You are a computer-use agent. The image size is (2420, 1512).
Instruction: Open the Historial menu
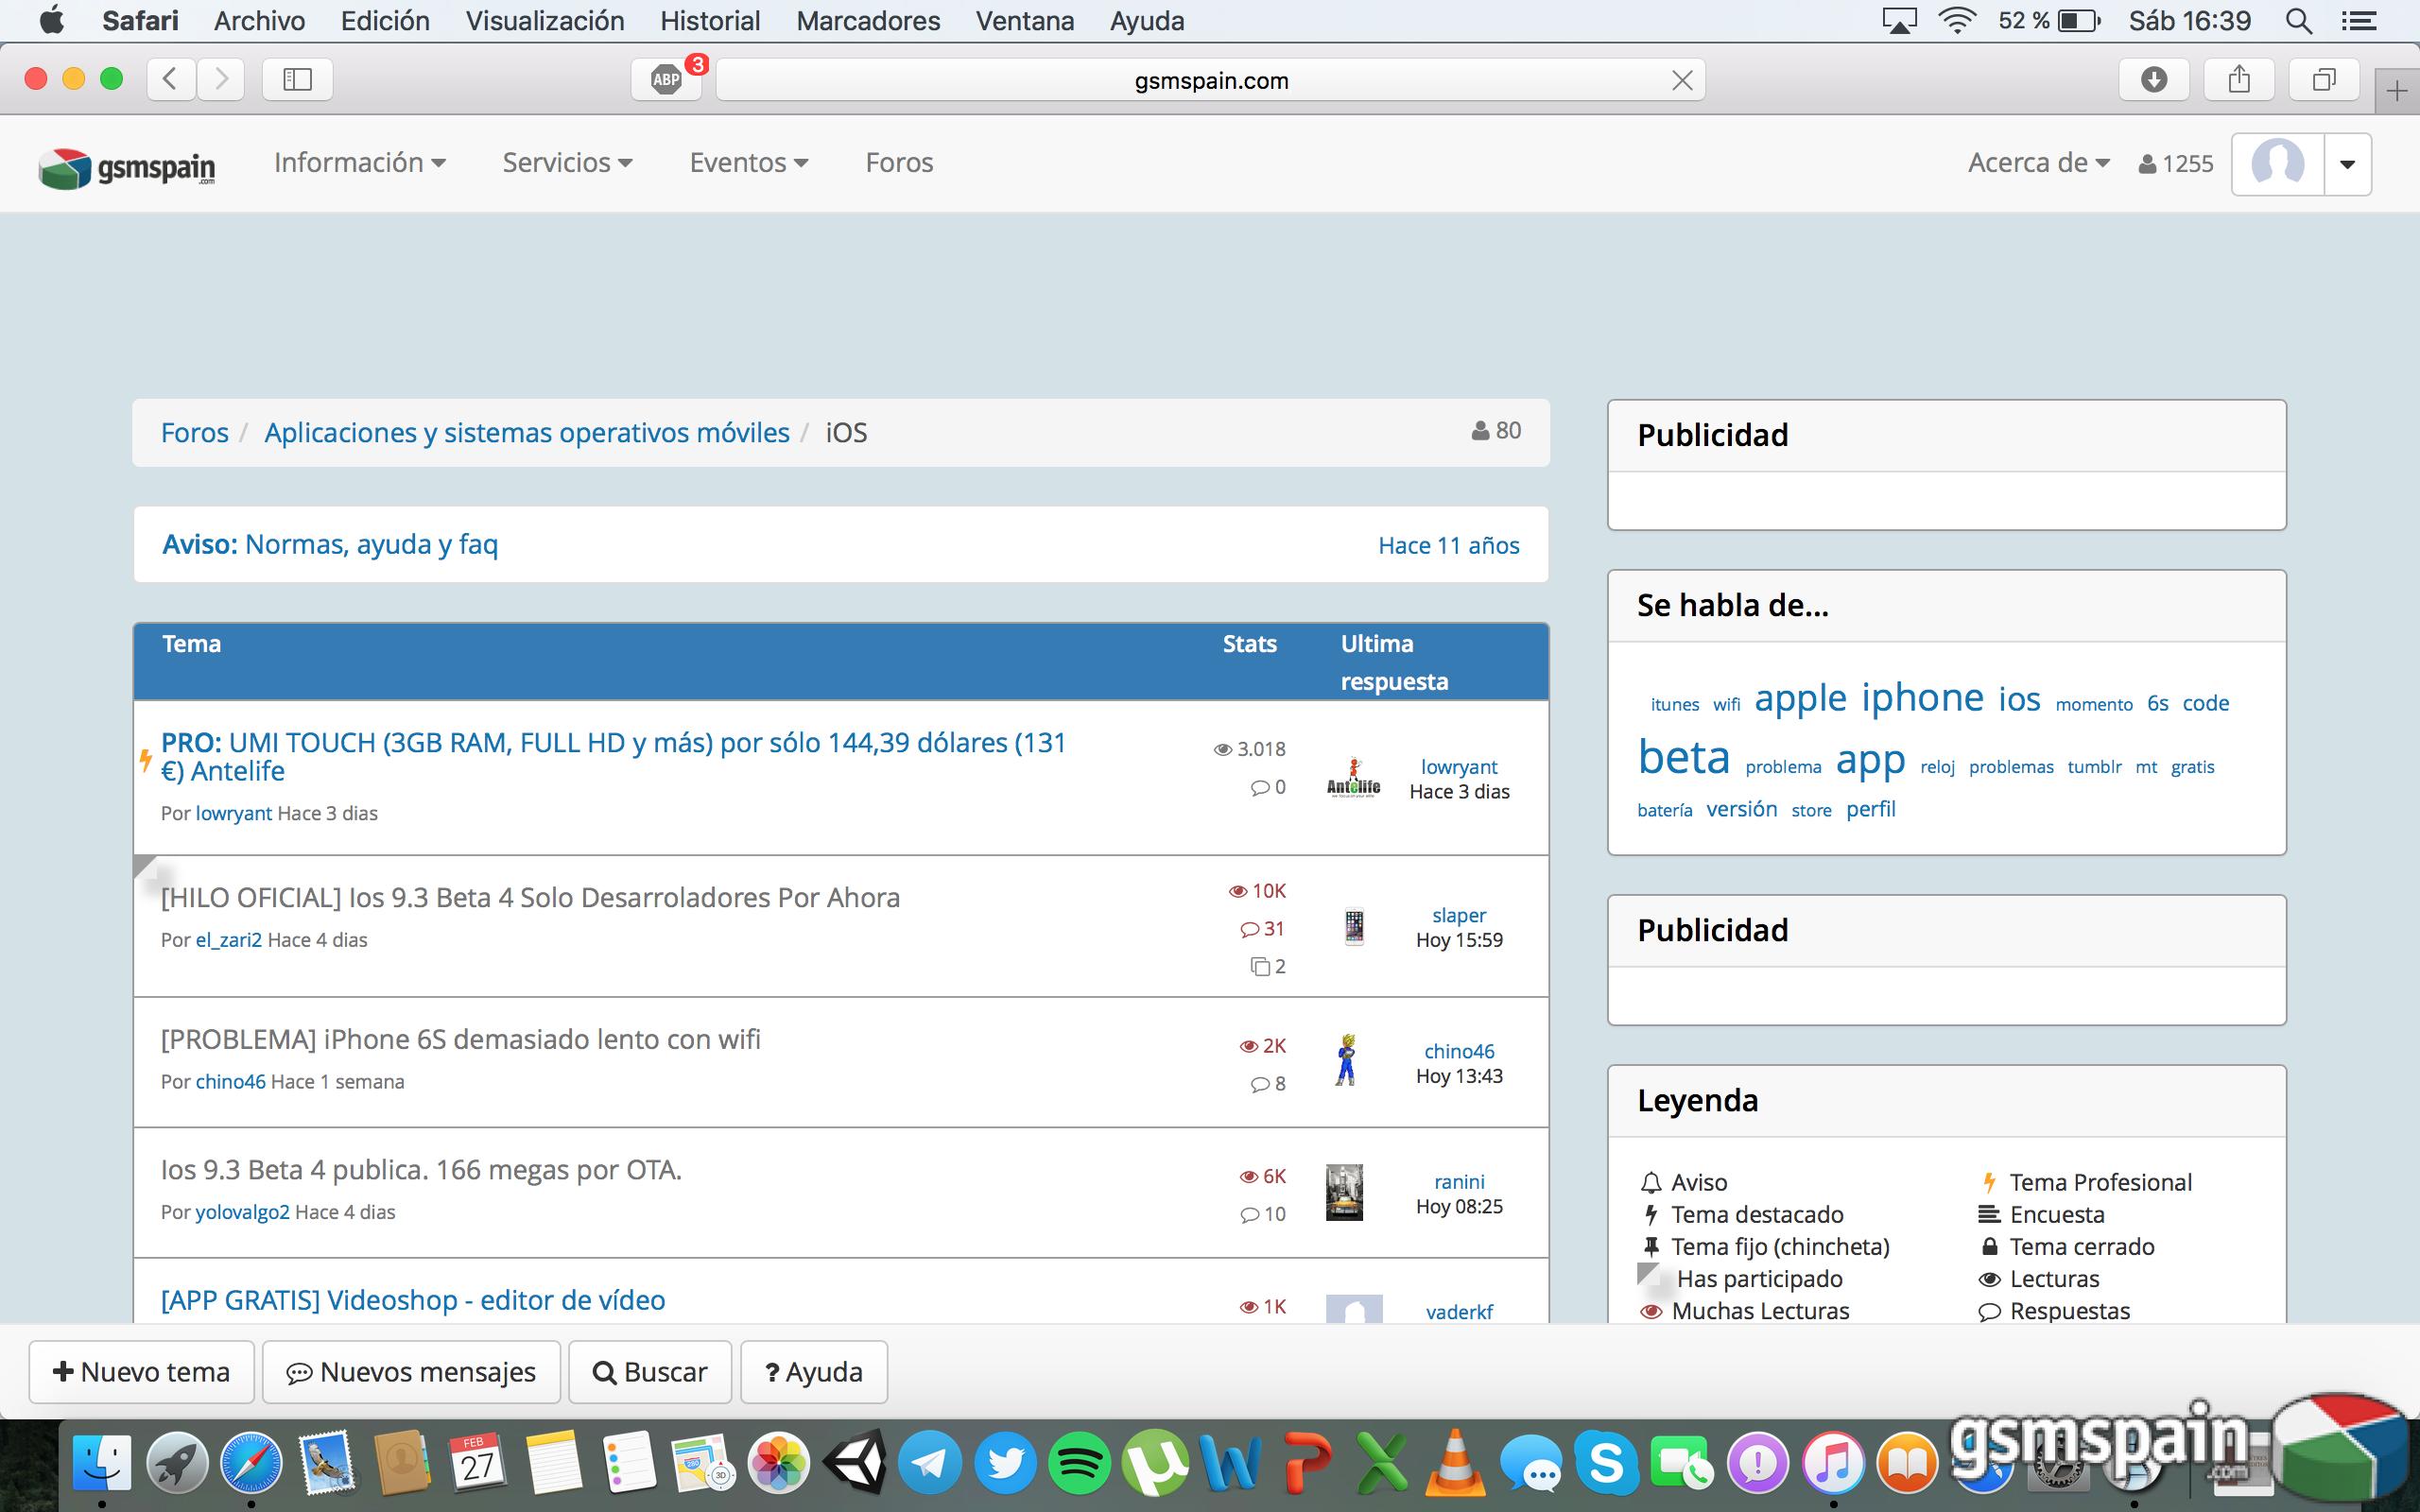710,21
